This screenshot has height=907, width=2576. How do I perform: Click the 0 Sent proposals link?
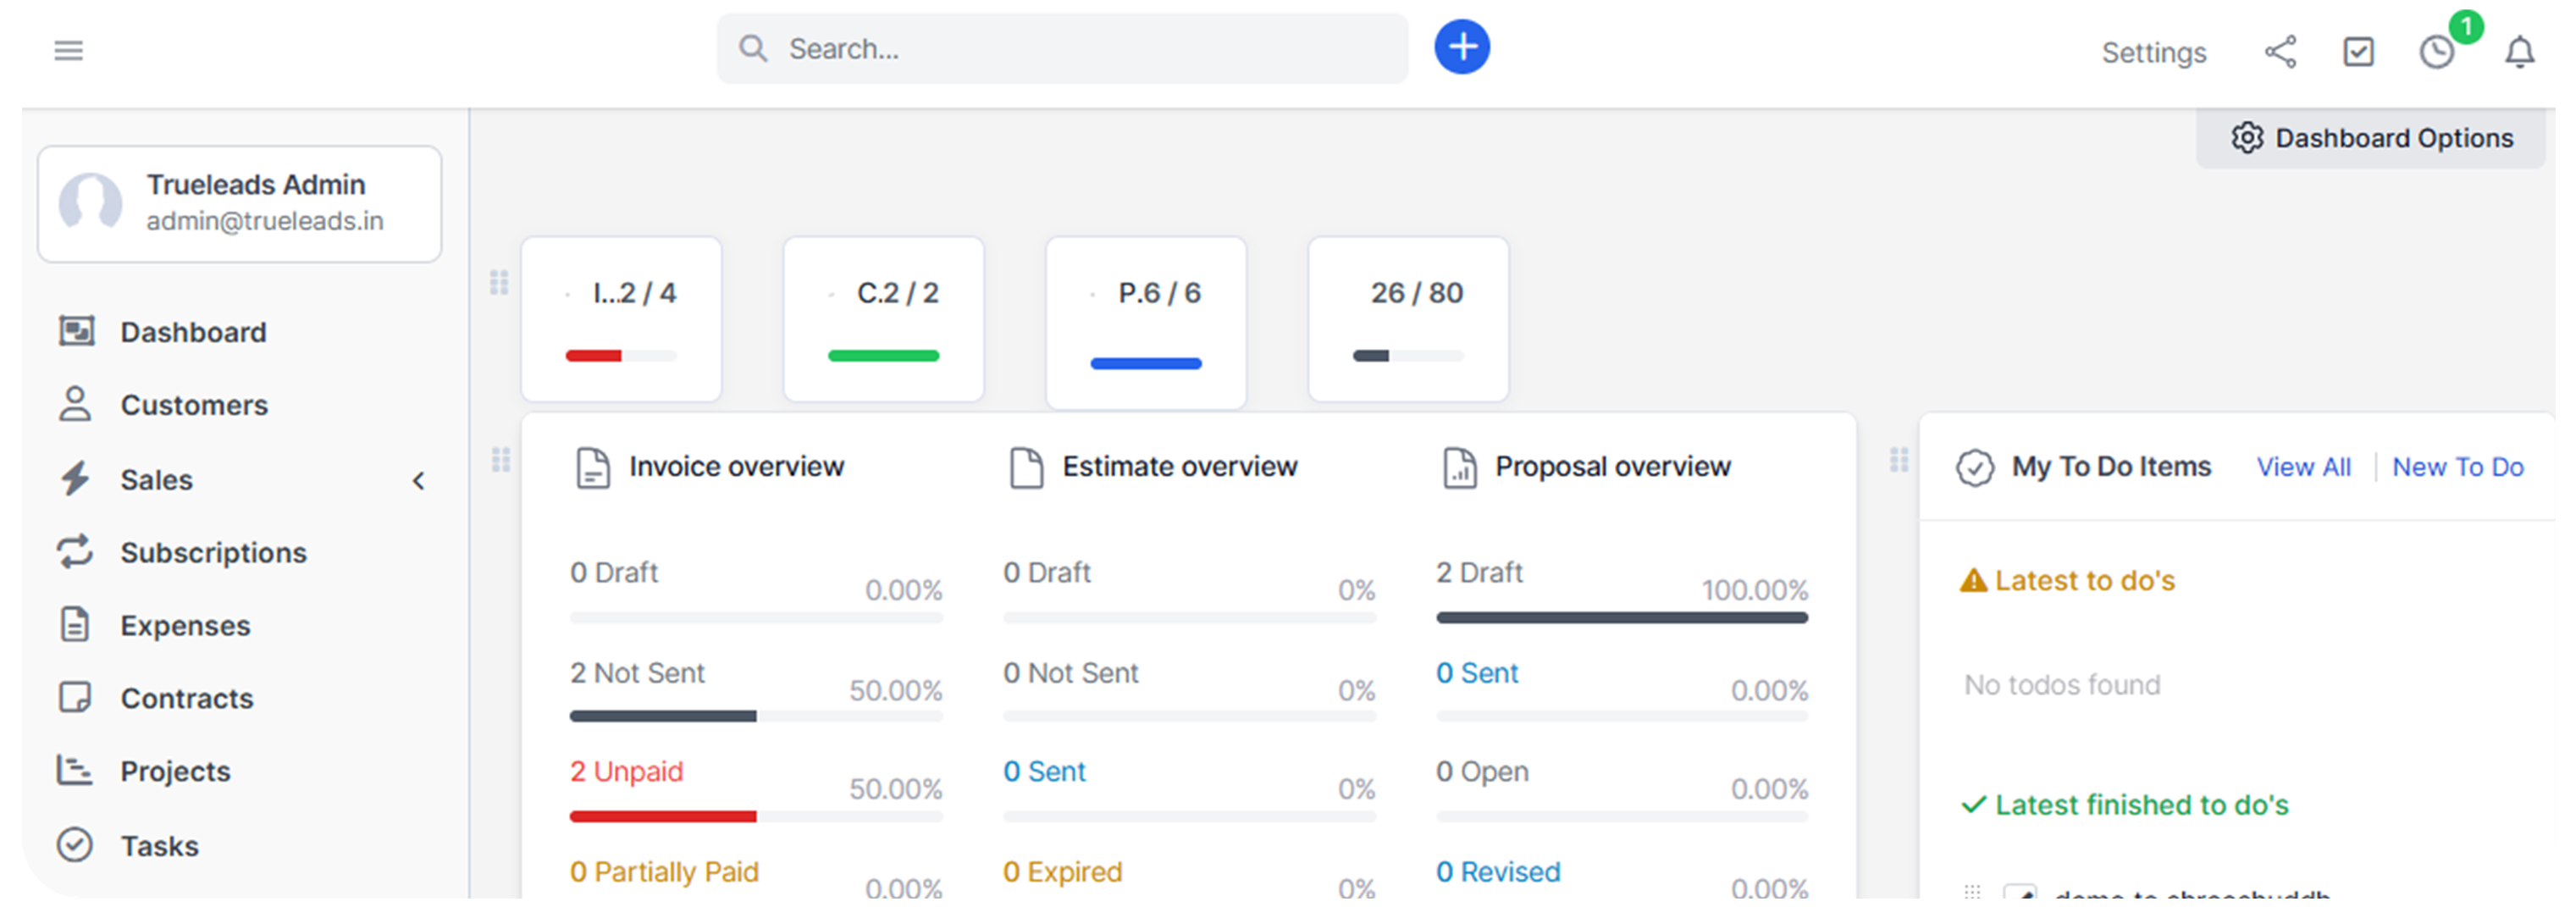click(1477, 673)
